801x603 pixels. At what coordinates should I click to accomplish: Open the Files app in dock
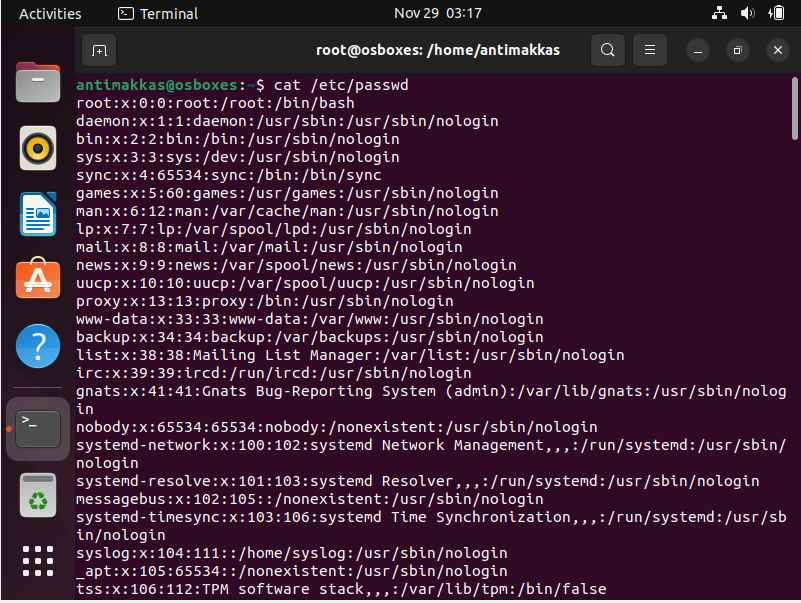38,82
